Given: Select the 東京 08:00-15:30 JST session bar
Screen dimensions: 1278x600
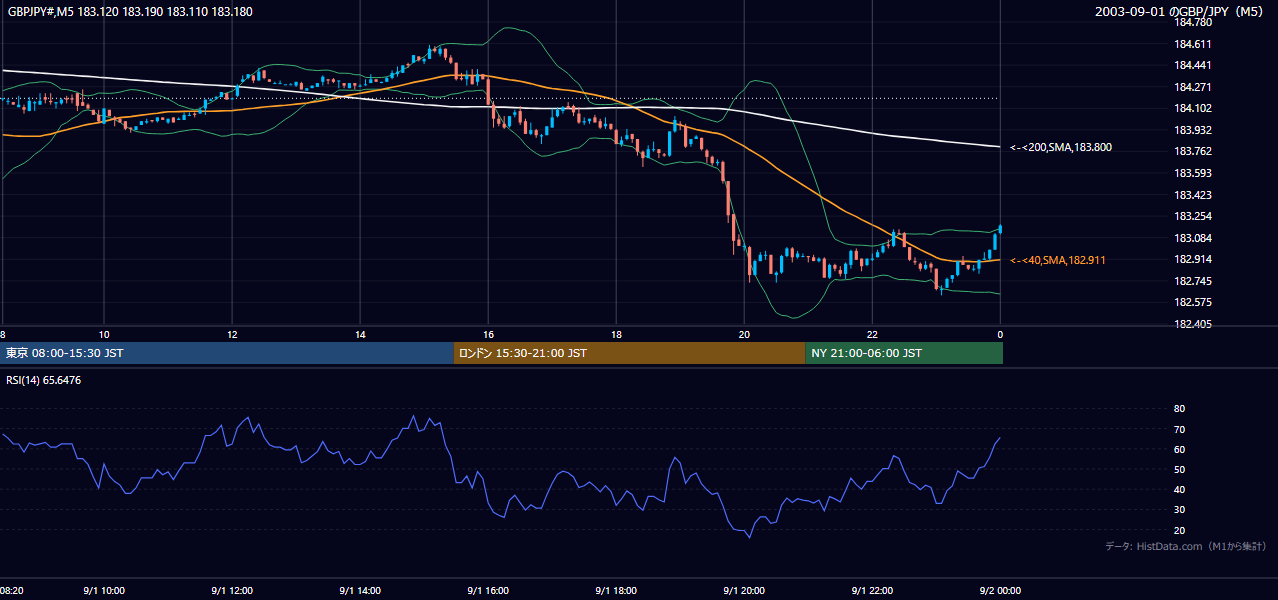Looking at the screenshot, I should (228, 353).
